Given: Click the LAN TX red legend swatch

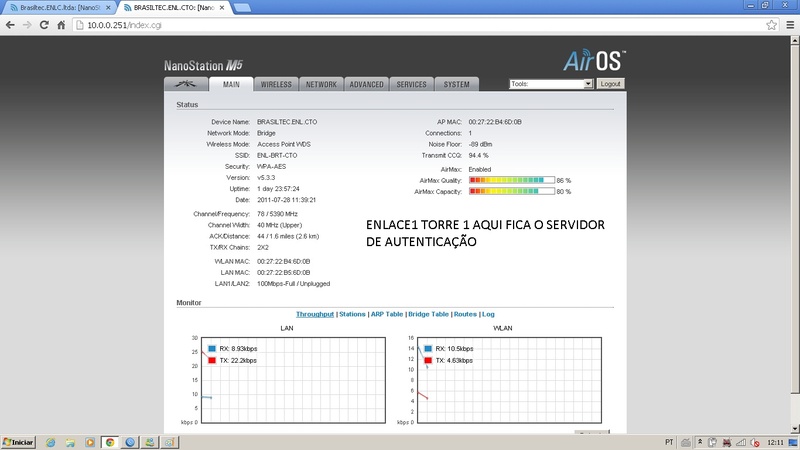Looking at the screenshot, I should tap(212, 360).
